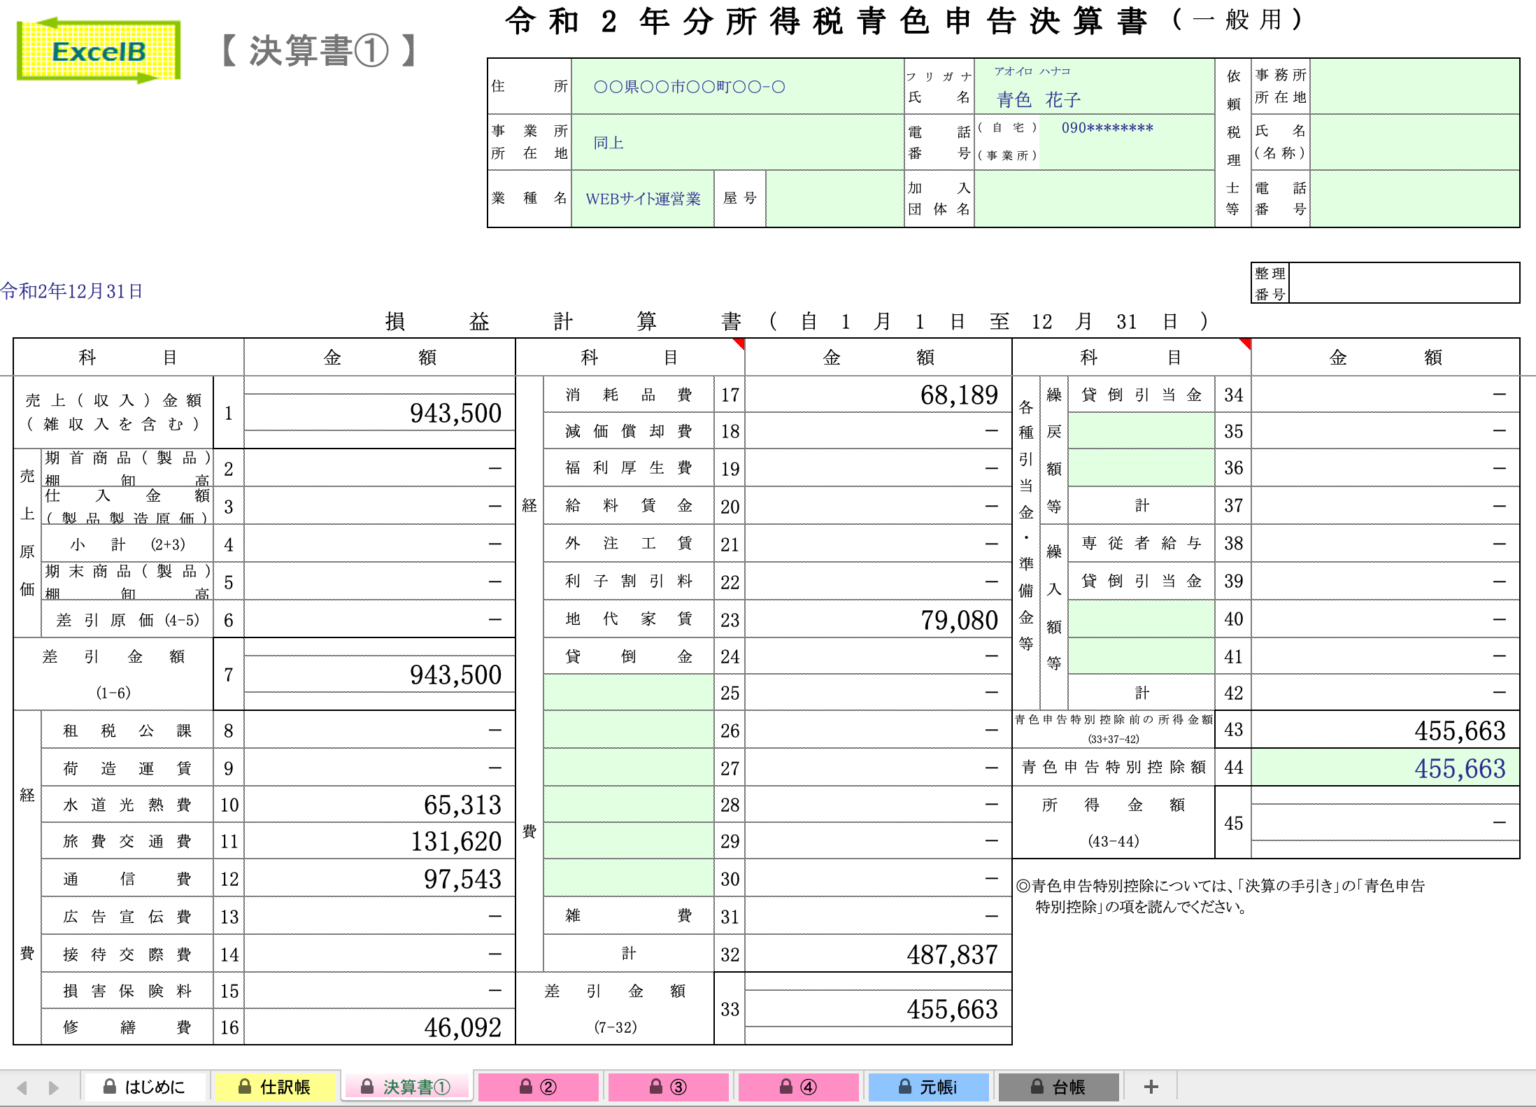The width and height of the screenshot is (1536, 1107).
Task: Click the empty 整理番号 box
Action: tap(1403, 282)
